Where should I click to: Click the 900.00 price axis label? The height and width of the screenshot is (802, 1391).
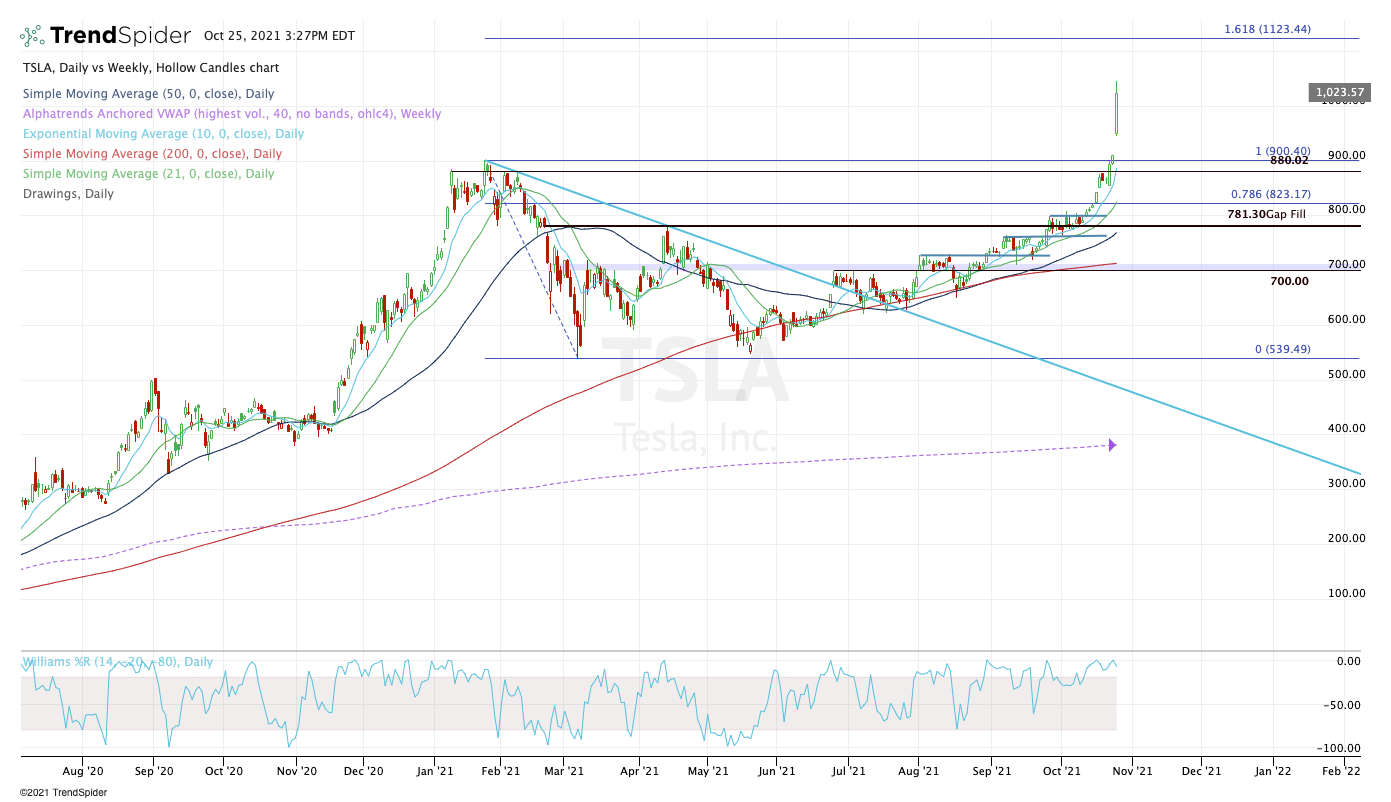tap(1346, 155)
